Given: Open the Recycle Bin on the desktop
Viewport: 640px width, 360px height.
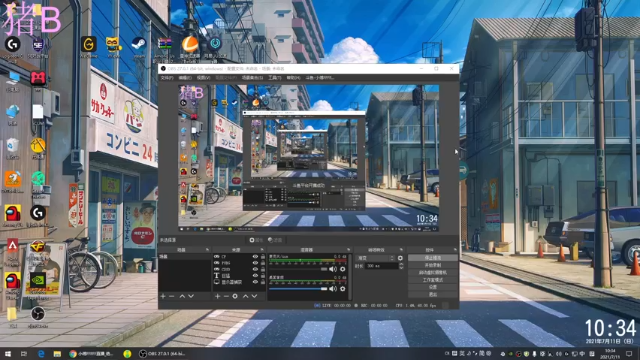Looking at the screenshot, I should (x=12, y=148).
